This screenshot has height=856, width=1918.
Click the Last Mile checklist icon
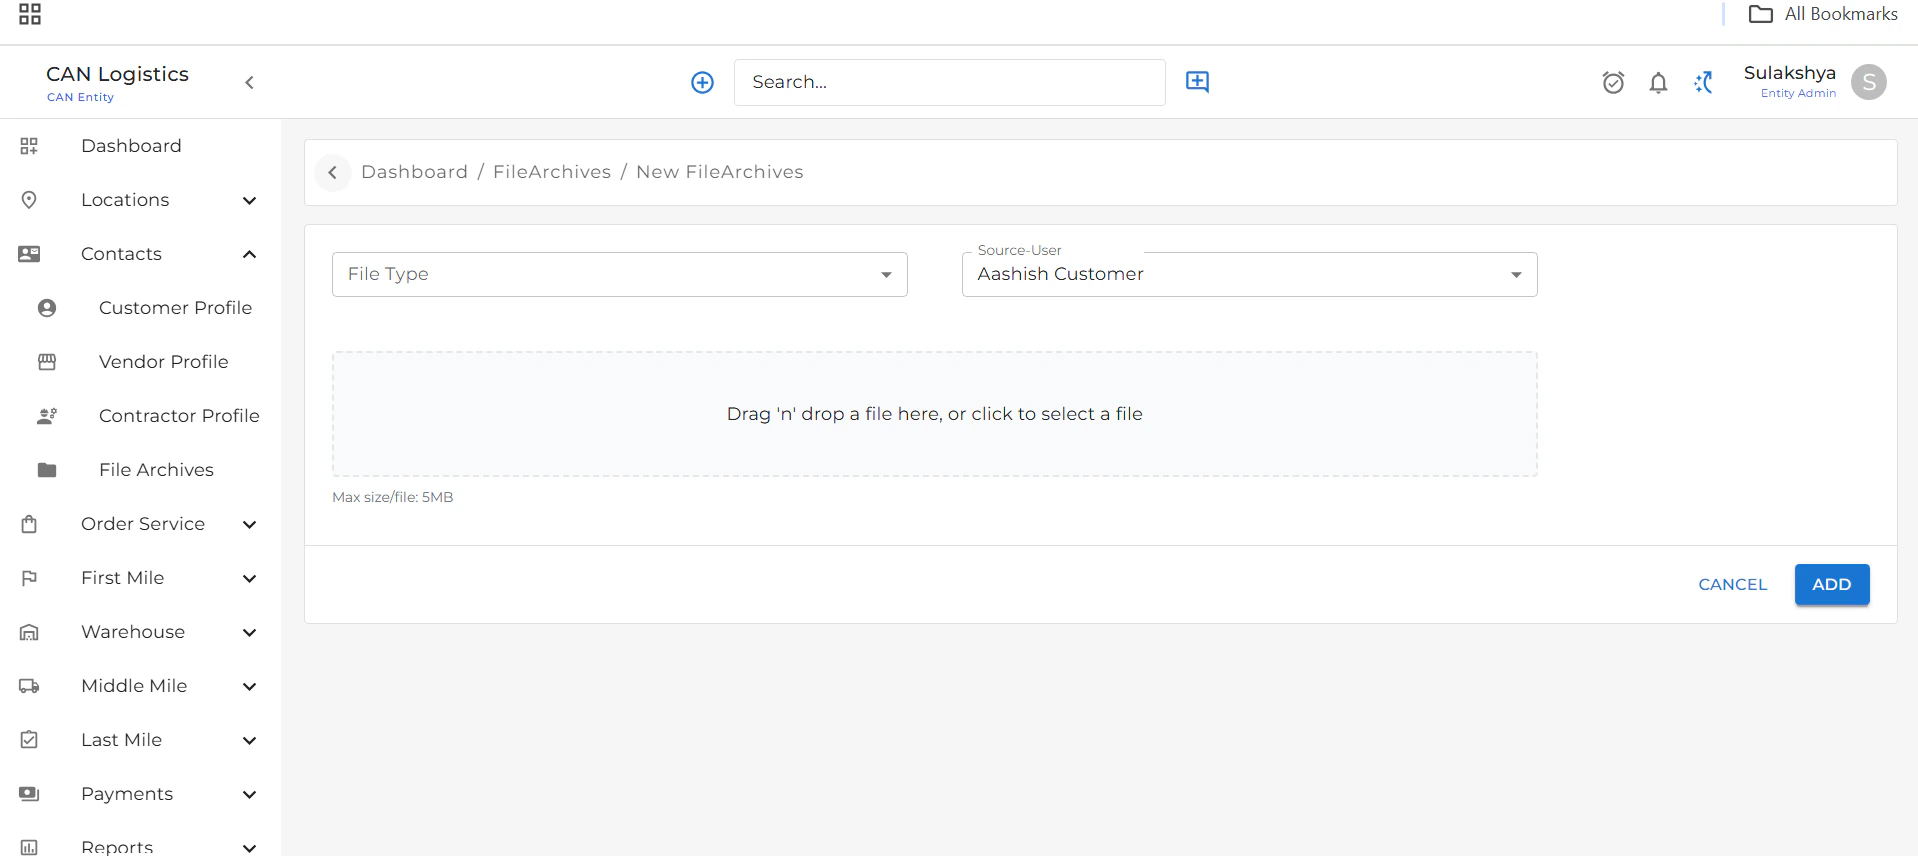click(29, 740)
